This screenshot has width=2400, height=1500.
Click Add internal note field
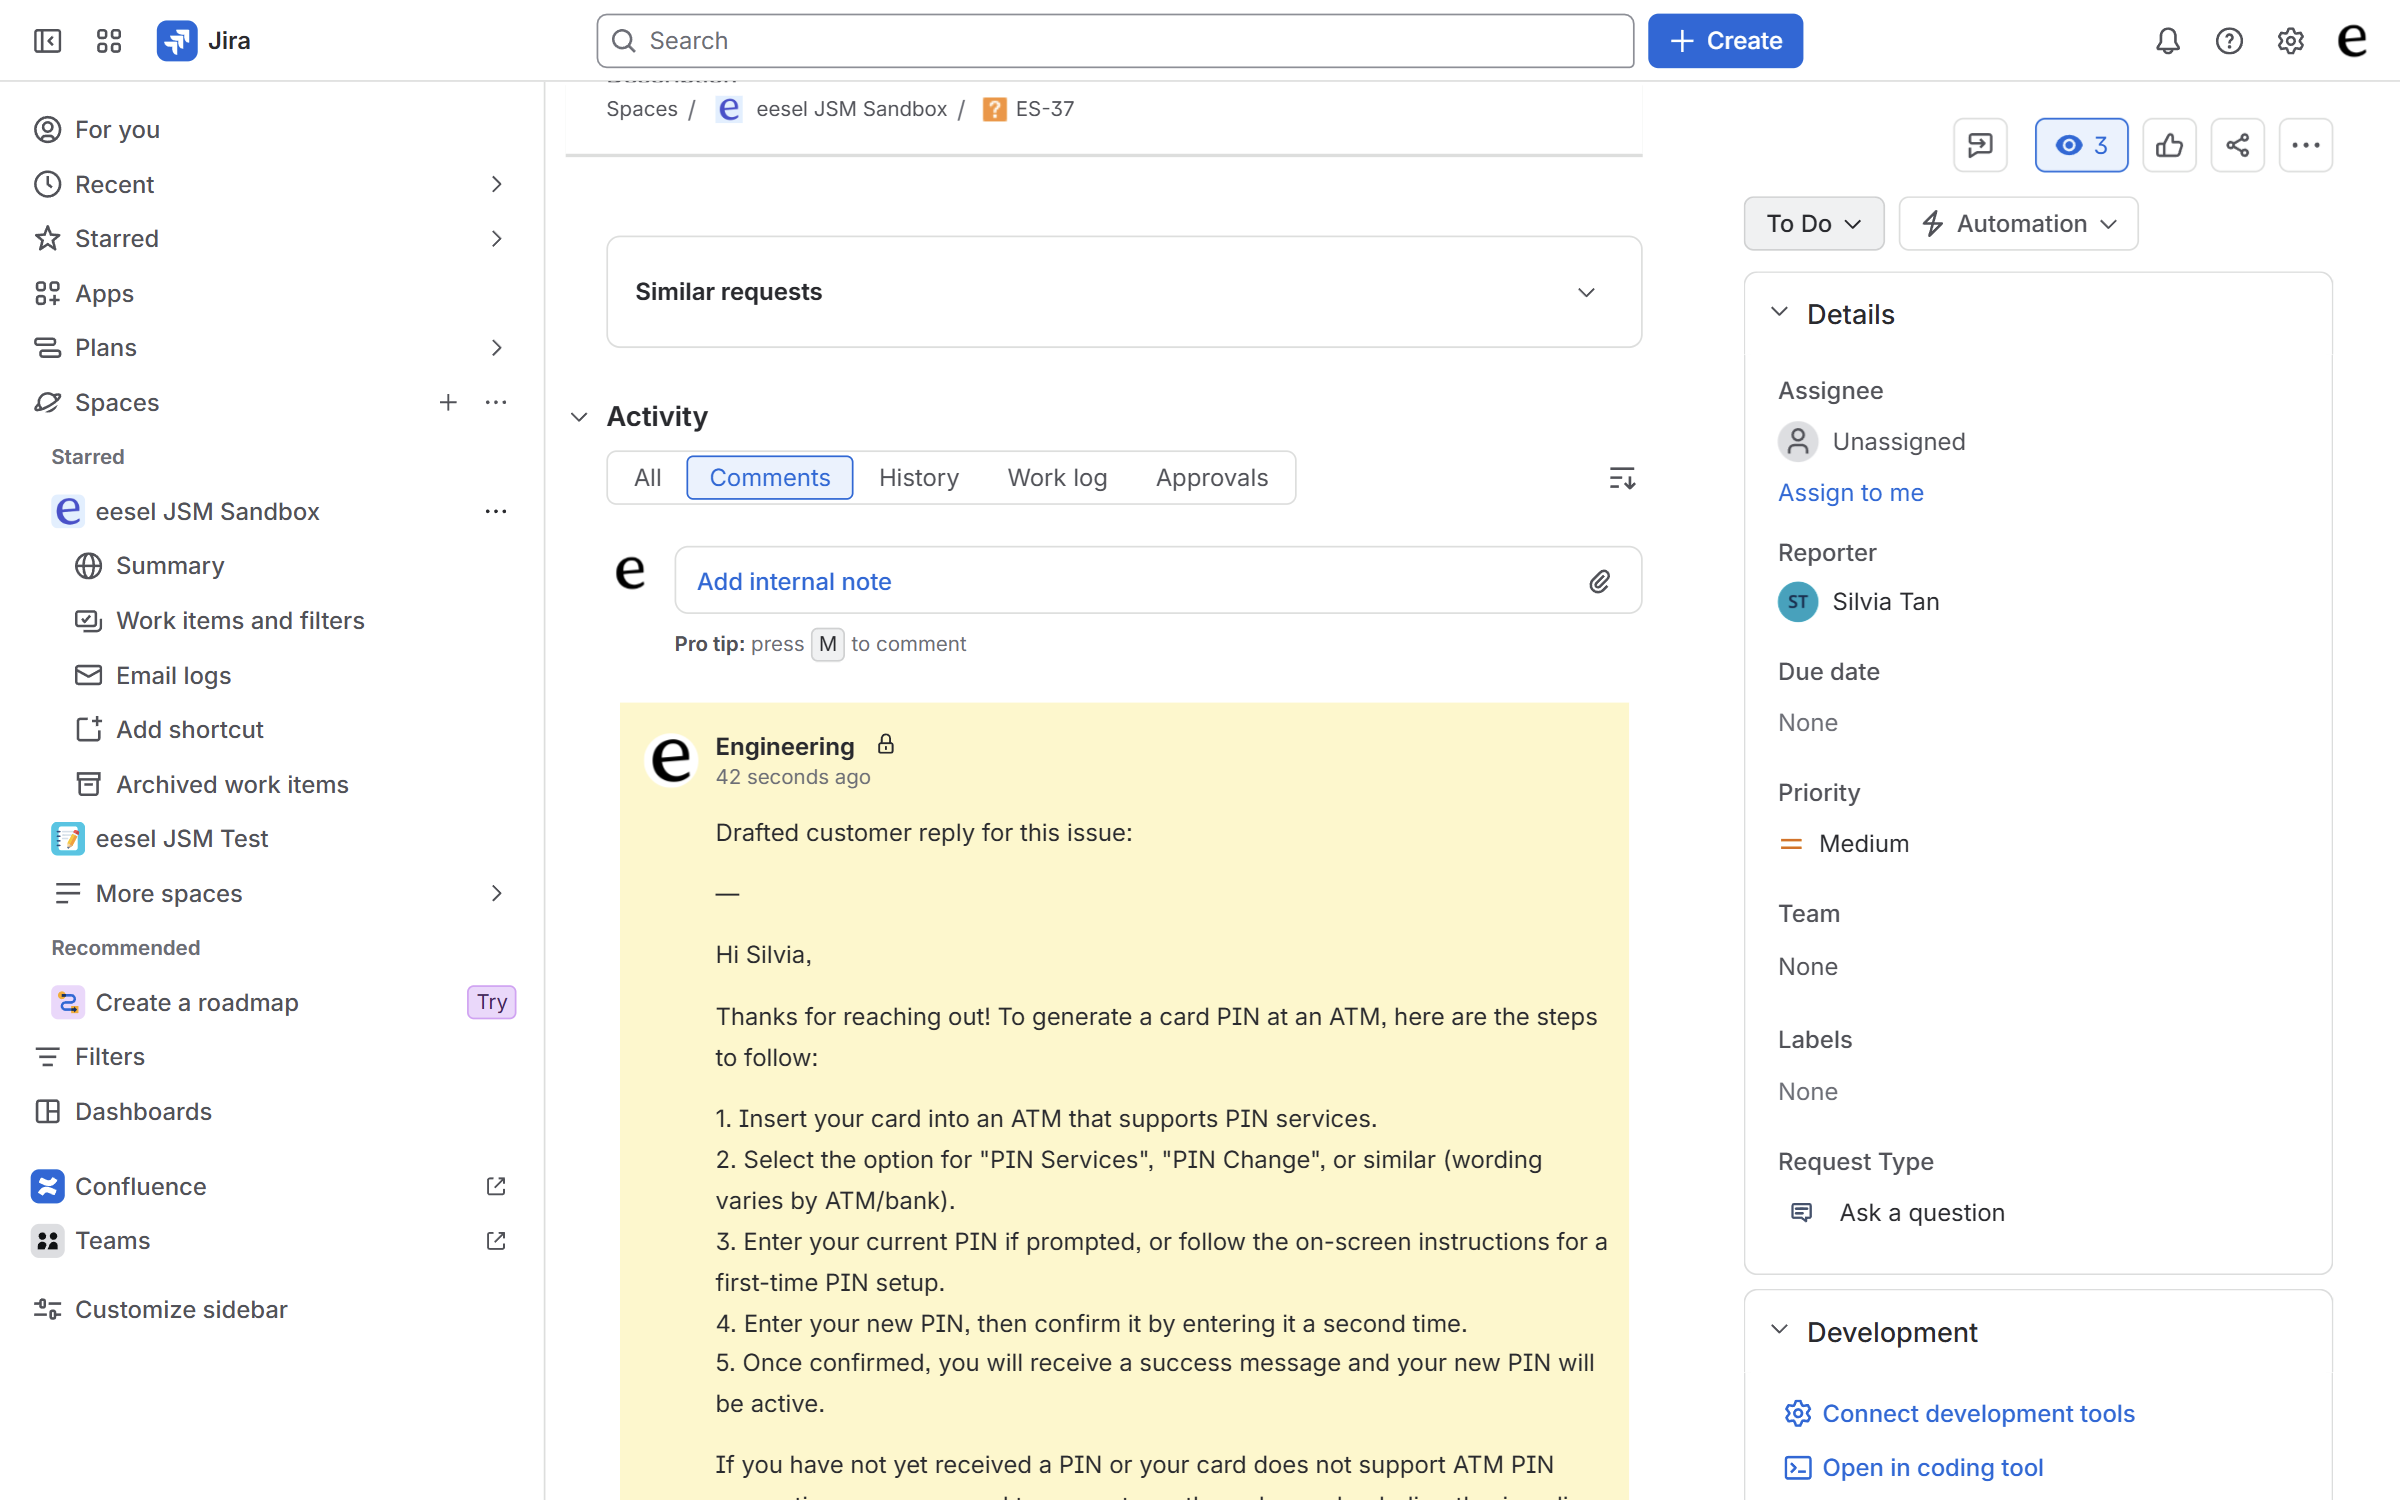coord(1158,580)
